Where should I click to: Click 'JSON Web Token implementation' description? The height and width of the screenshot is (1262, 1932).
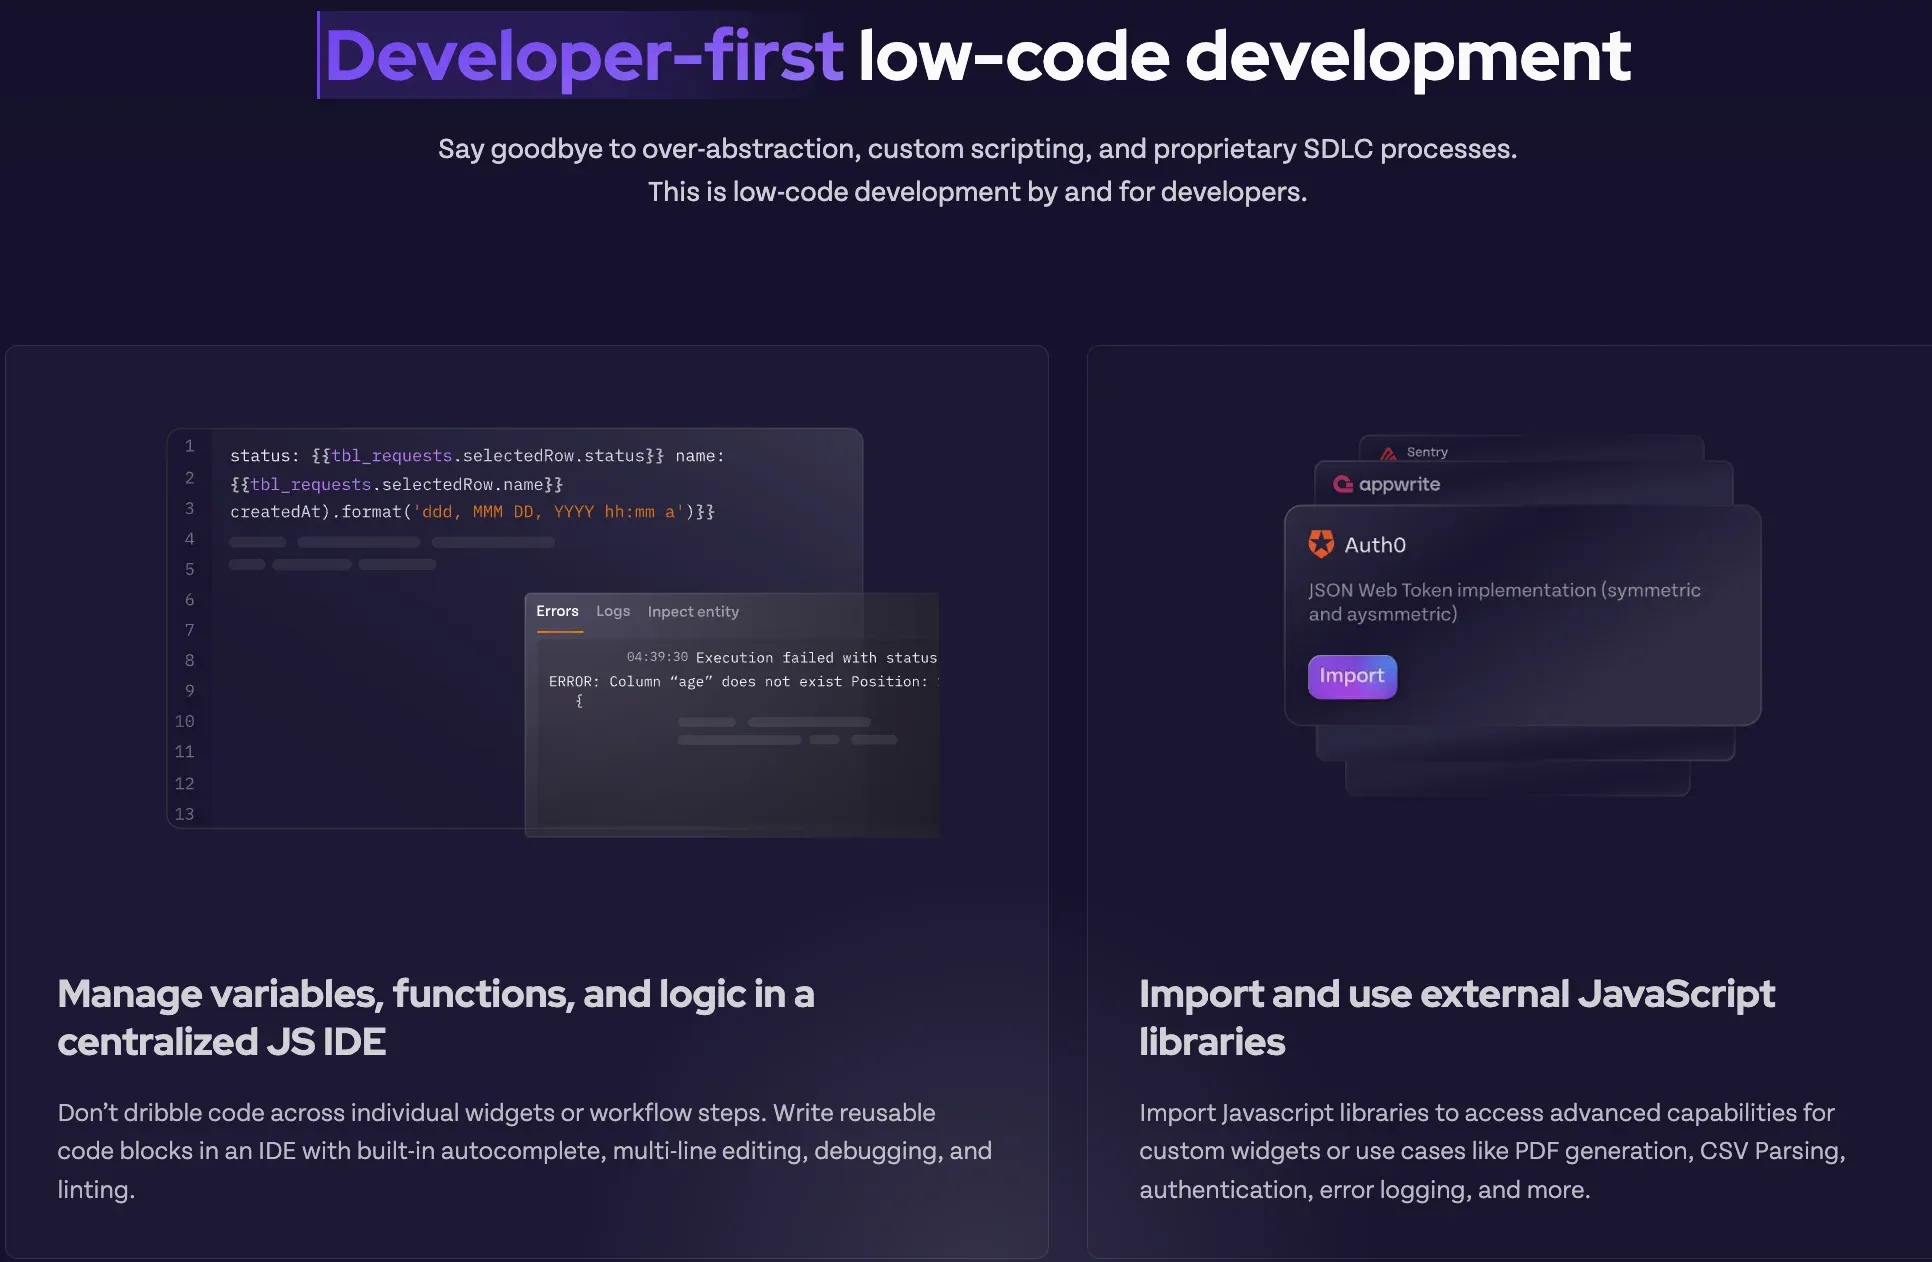[x=1504, y=602]
